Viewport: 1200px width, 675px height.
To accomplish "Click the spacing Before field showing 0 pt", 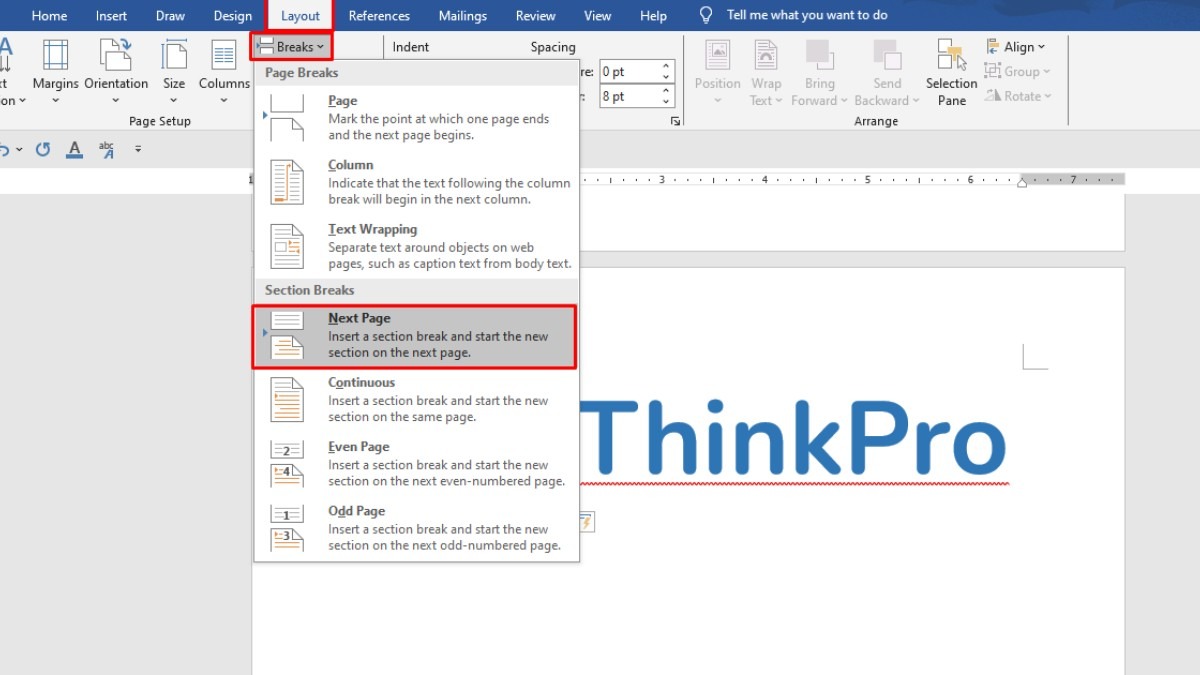I will tap(636, 72).
